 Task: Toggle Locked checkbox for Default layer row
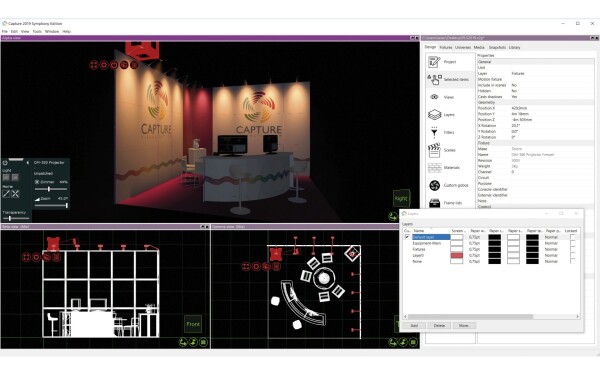[572, 237]
